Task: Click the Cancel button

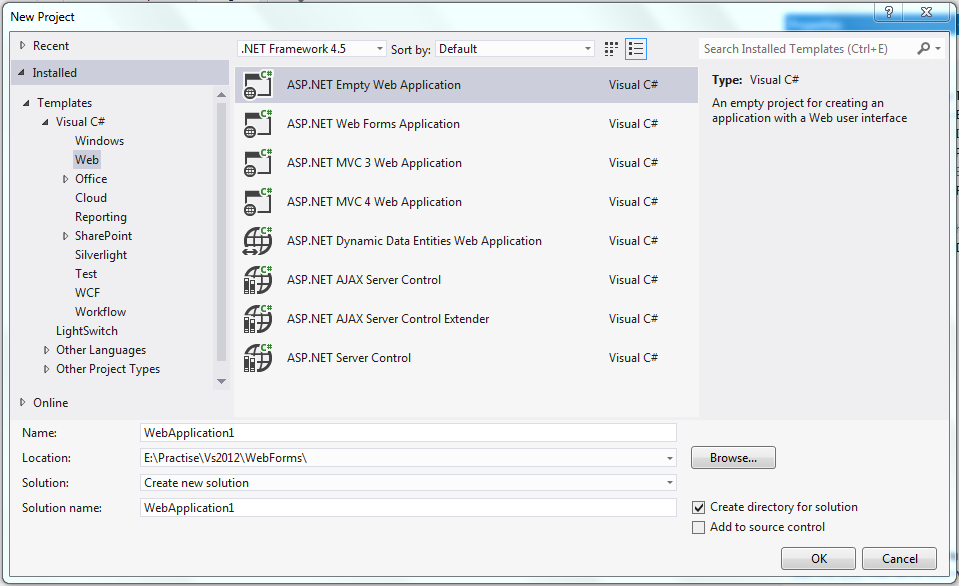Action: click(x=899, y=558)
